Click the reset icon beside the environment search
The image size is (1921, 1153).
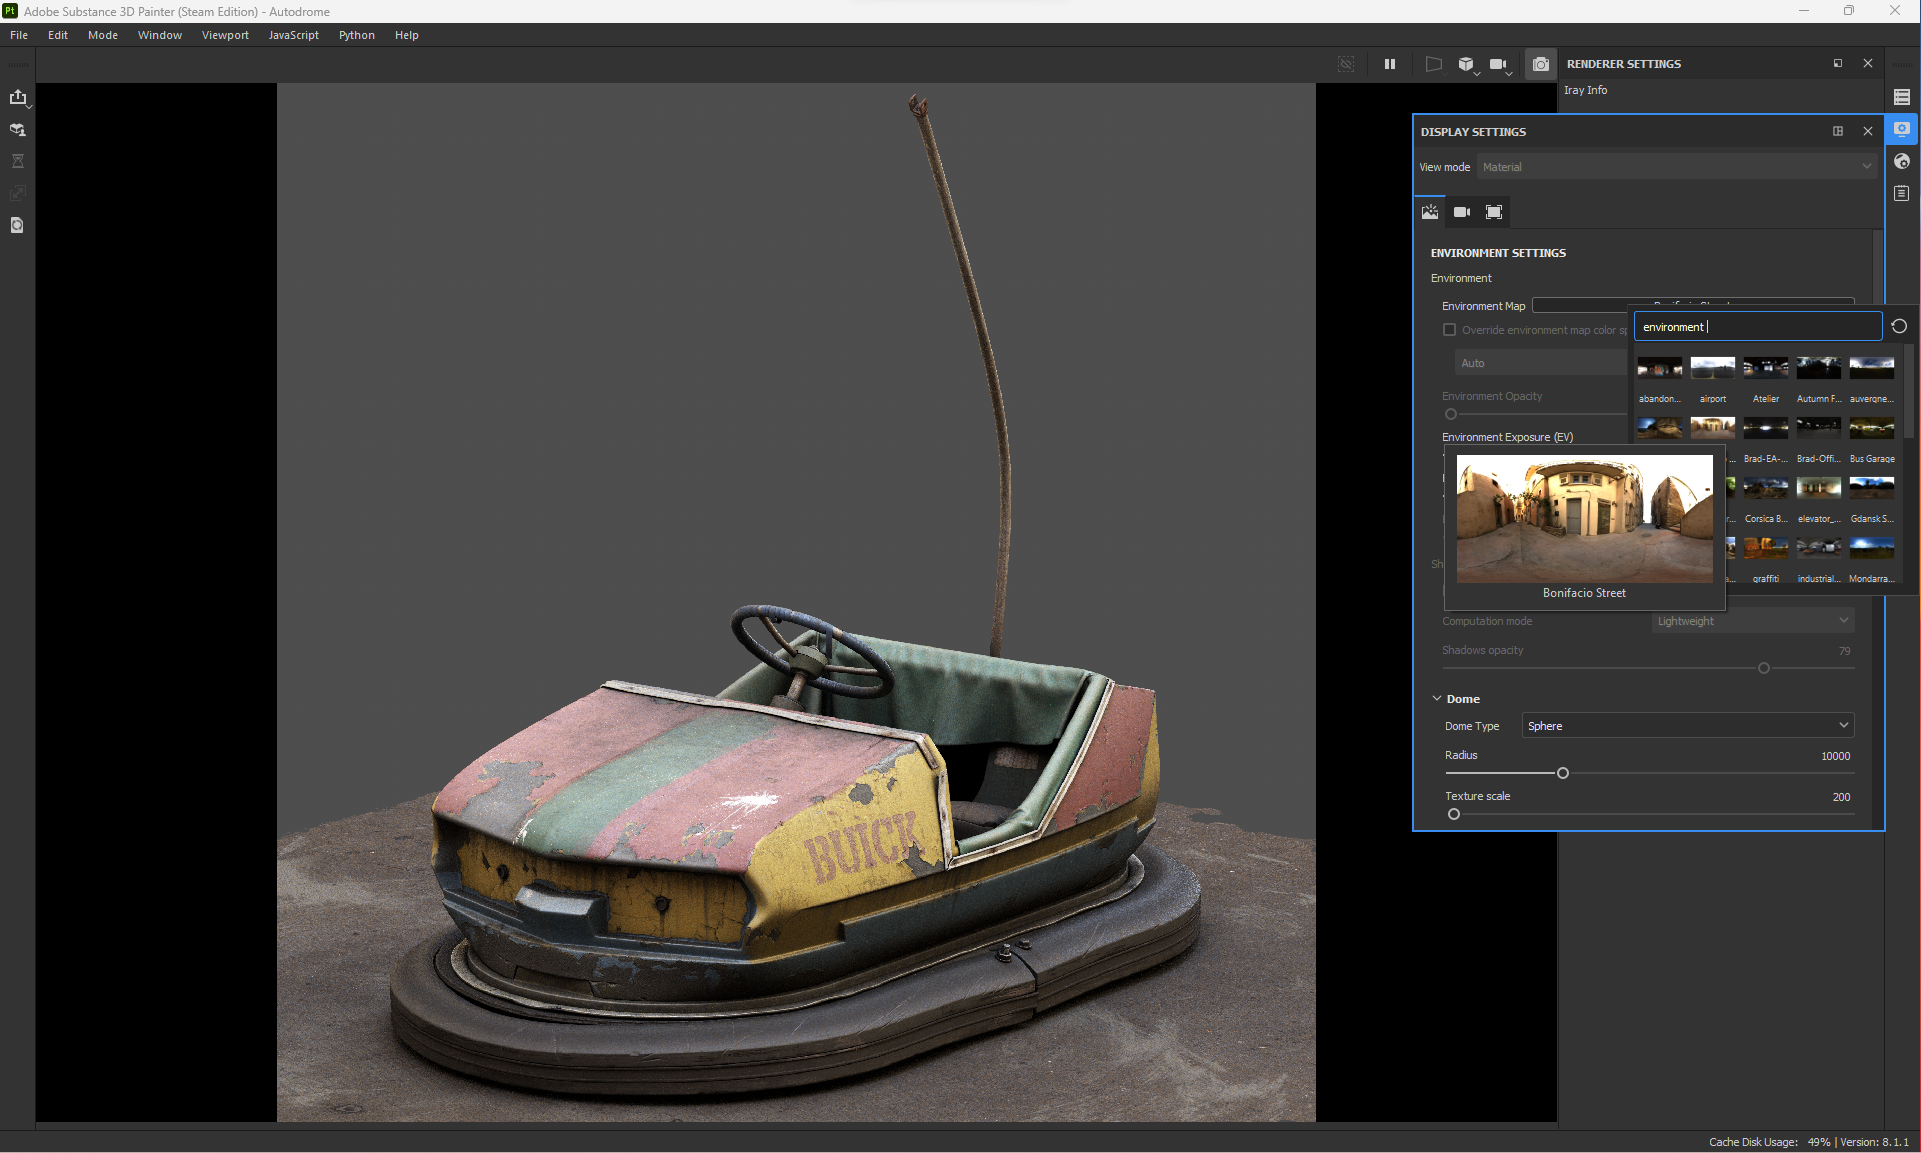[1900, 326]
